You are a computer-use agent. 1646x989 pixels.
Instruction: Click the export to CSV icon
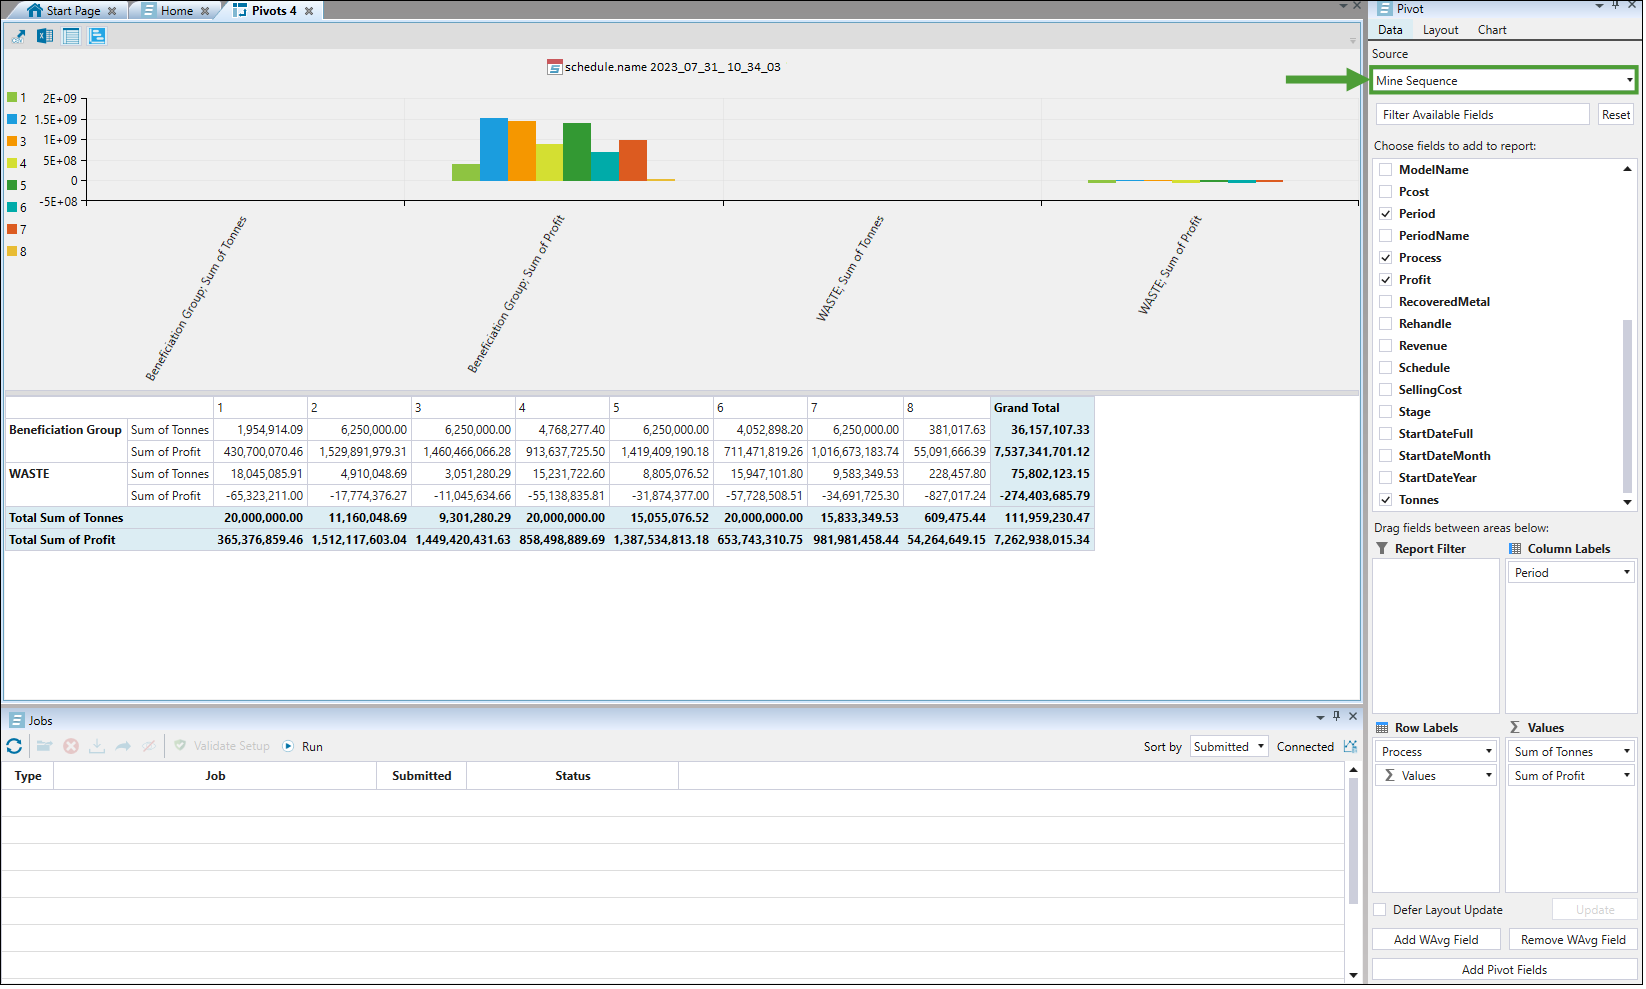tap(19, 37)
